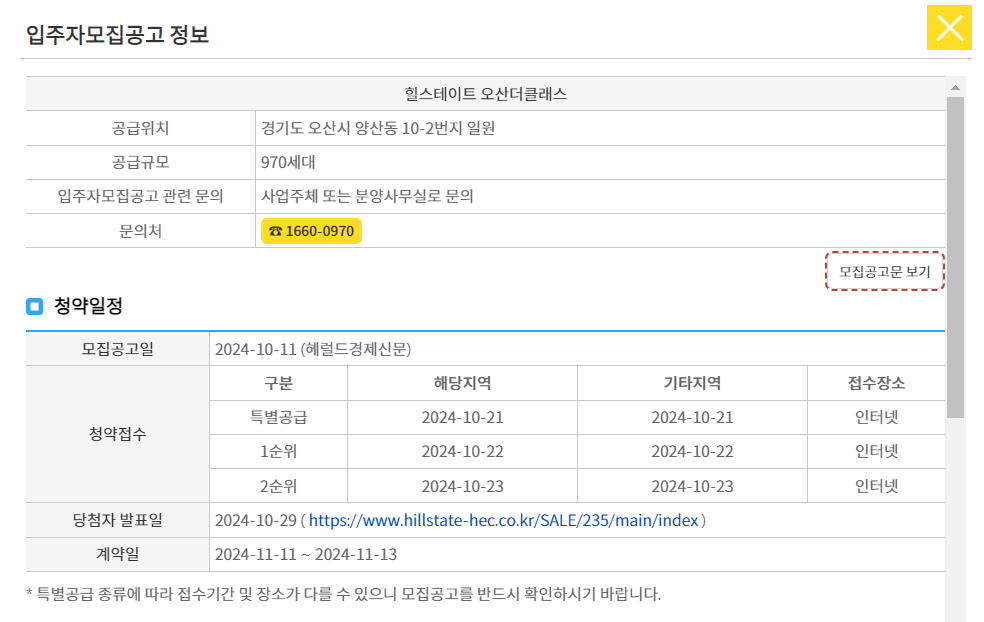The width and height of the screenshot is (984, 622).
Task: Click the 해당지역 column header
Action: (463, 383)
